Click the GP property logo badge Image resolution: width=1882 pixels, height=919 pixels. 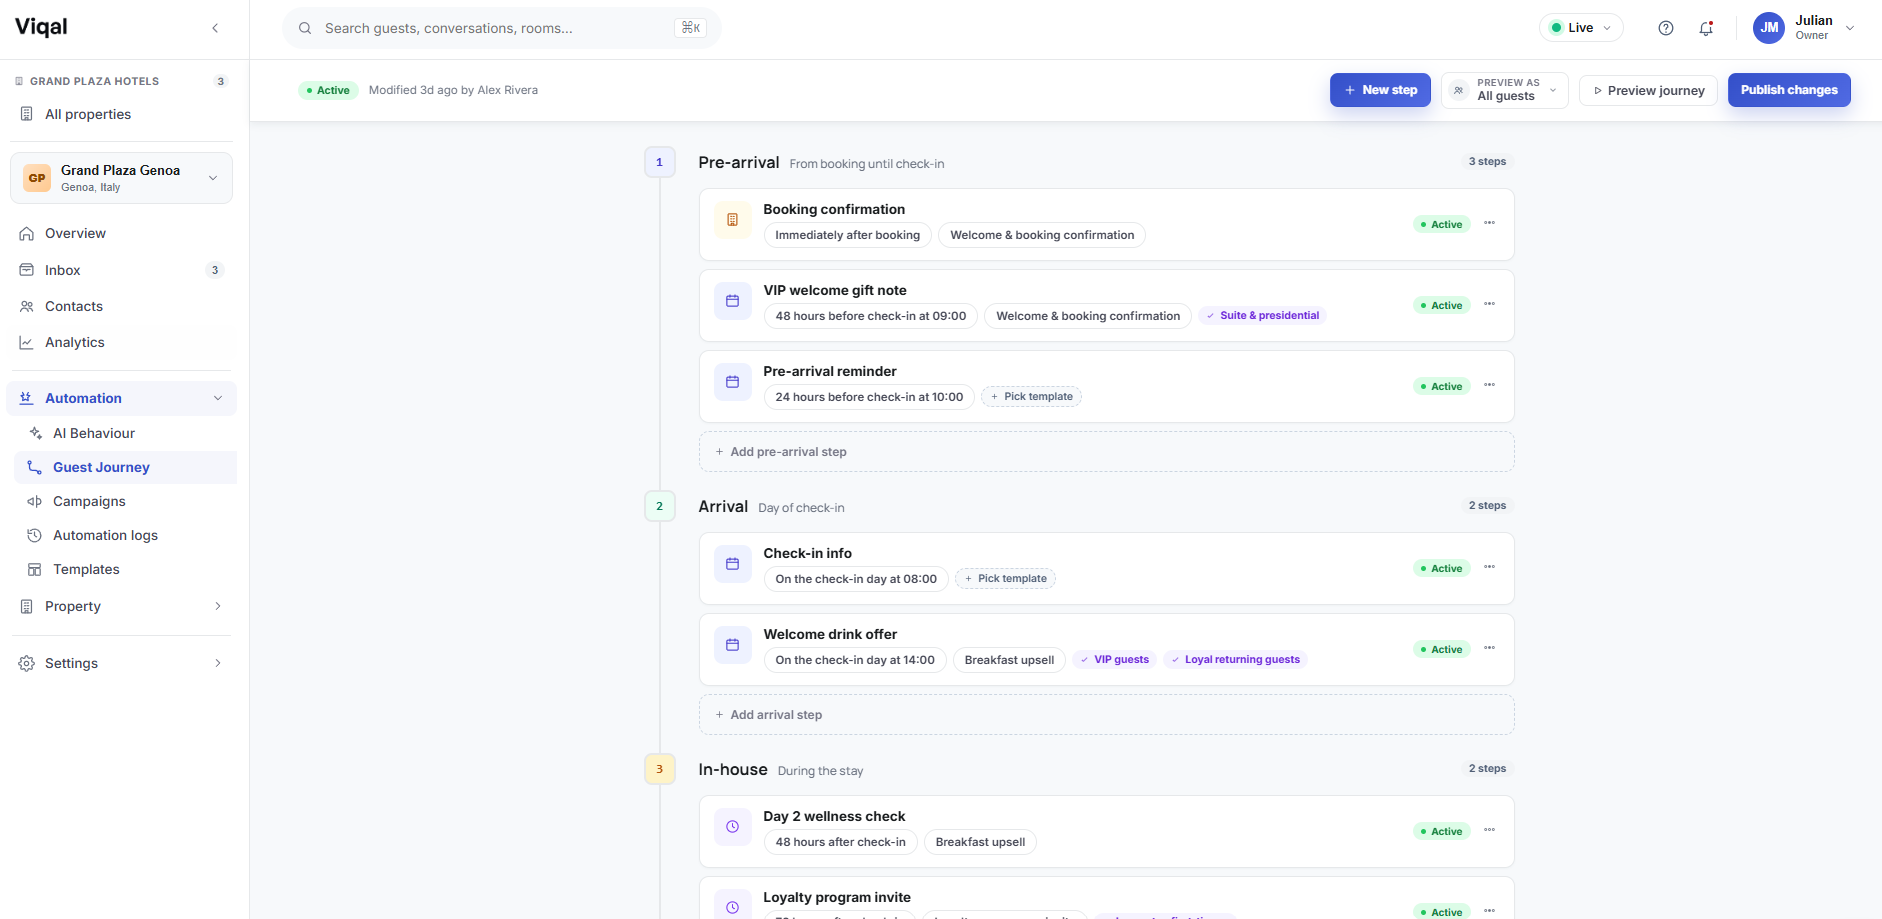[37, 178]
